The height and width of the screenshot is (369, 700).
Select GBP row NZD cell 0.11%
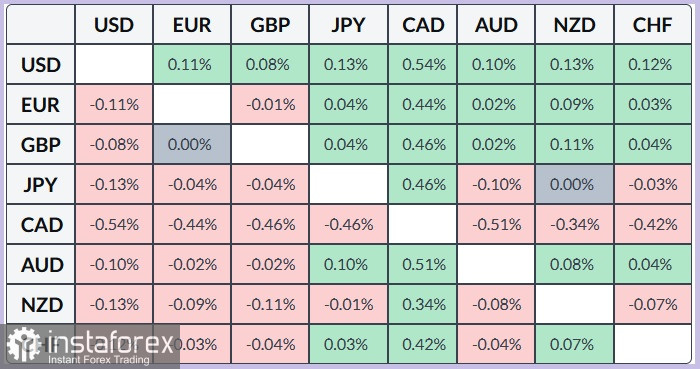pyautogui.click(x=574, y=144)
